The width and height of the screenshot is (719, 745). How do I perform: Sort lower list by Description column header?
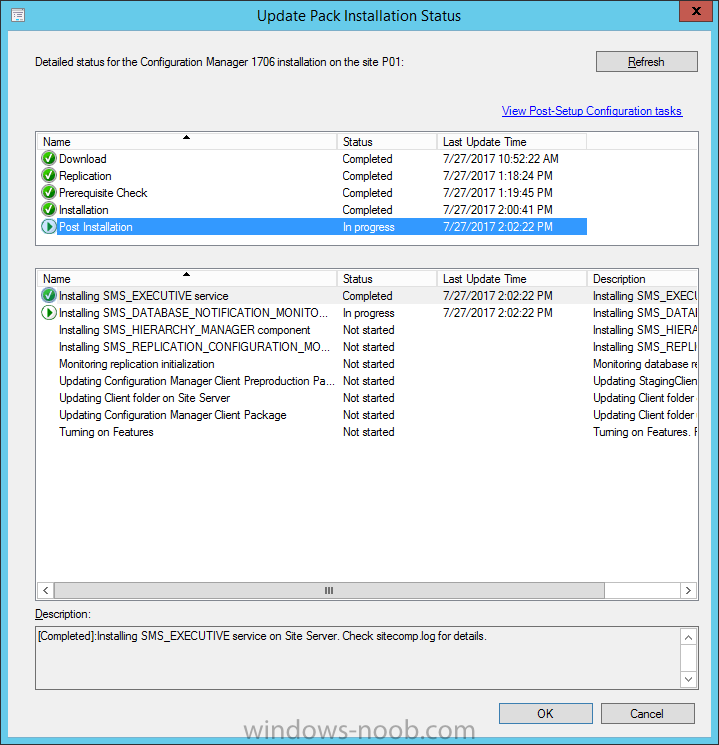pyautogui.click(x=642, y=278)
